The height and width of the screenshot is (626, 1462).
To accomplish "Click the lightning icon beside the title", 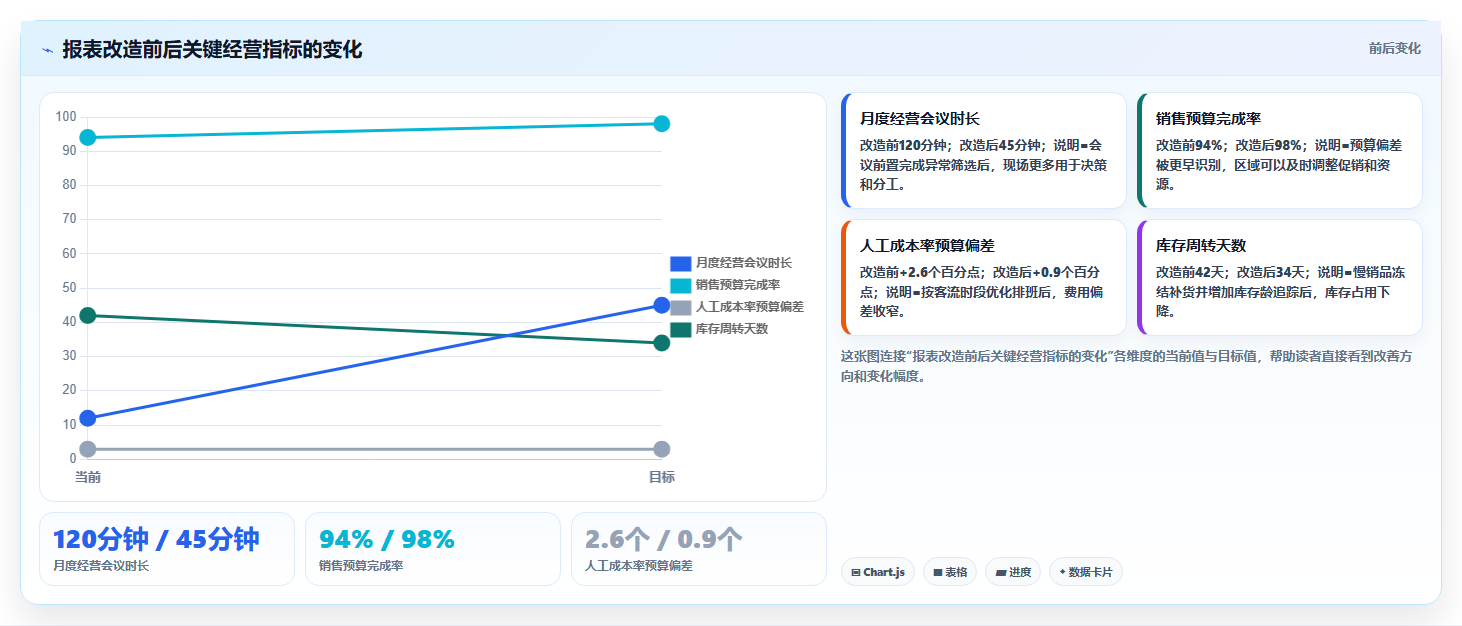I will [48, 50].
